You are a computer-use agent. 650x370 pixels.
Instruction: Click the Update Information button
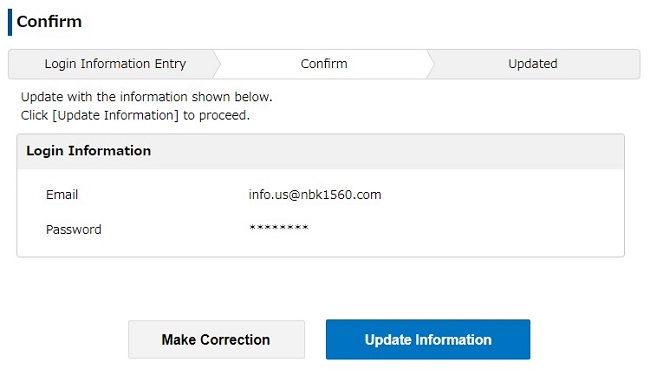pyautogui.click(x=428, y=339)
